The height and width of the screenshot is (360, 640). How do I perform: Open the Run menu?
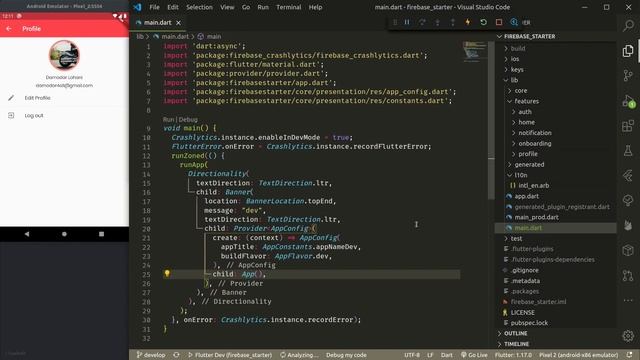(263, 7)
